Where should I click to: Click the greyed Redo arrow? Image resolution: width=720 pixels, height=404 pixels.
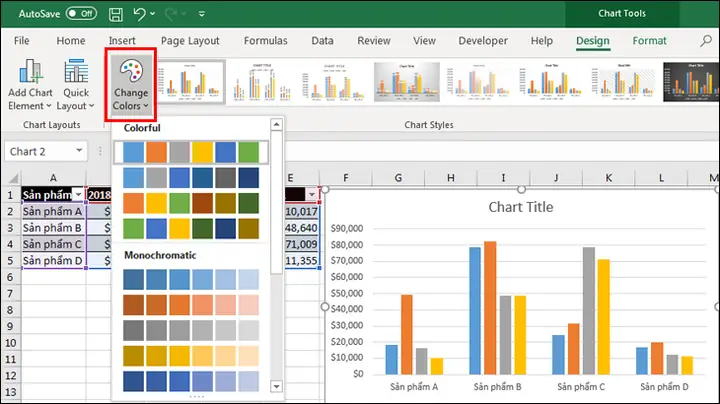coord(171,14)
